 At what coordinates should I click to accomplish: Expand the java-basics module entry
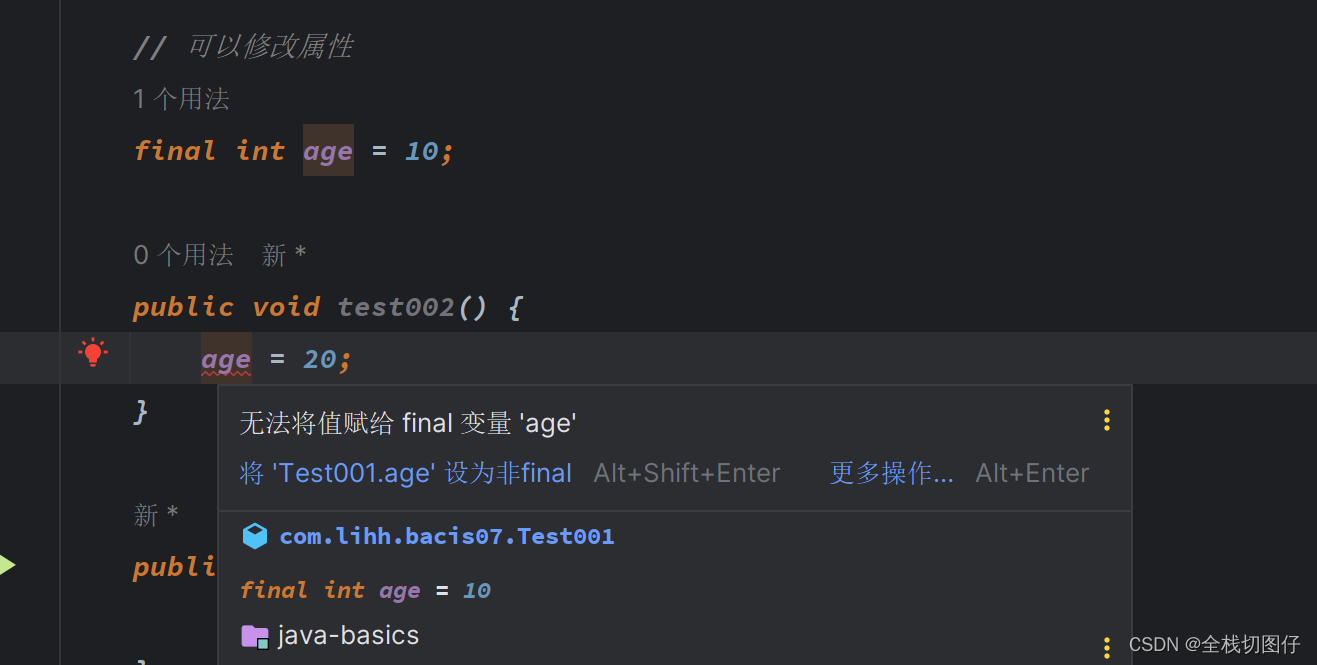(x=349, y=635)
